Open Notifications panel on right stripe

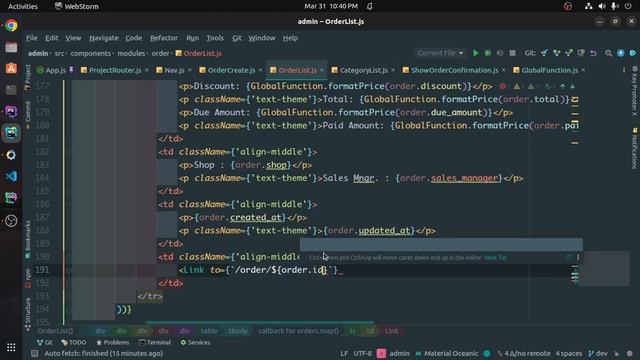(635, 148)
